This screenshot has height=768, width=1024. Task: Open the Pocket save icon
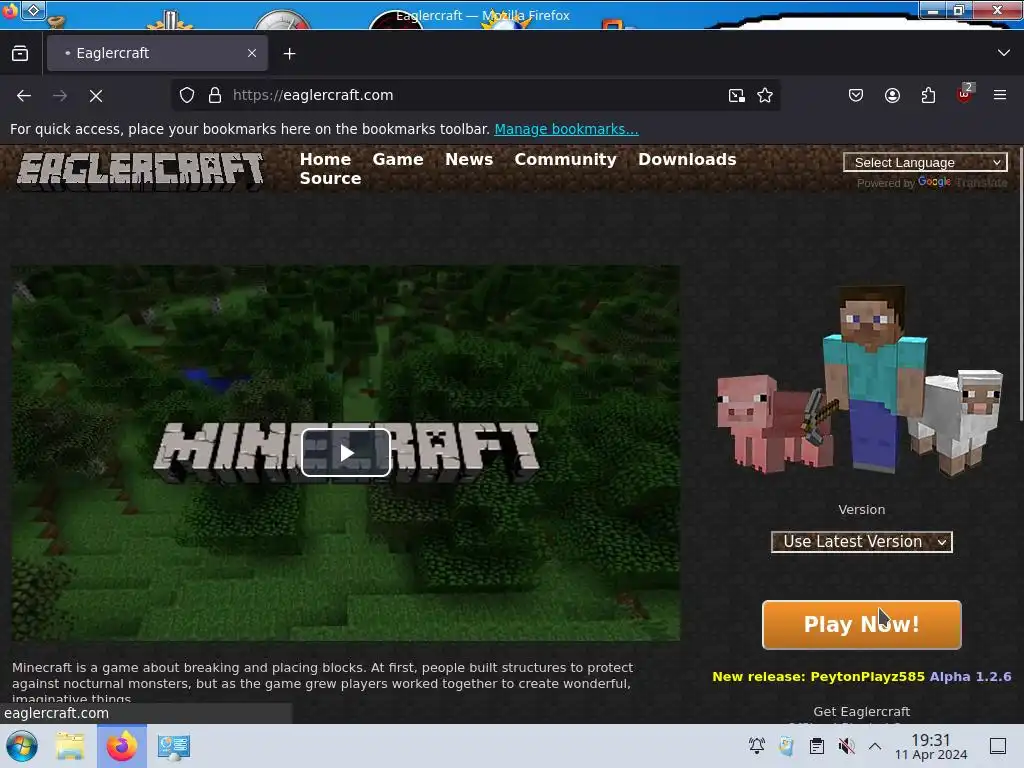856,95
